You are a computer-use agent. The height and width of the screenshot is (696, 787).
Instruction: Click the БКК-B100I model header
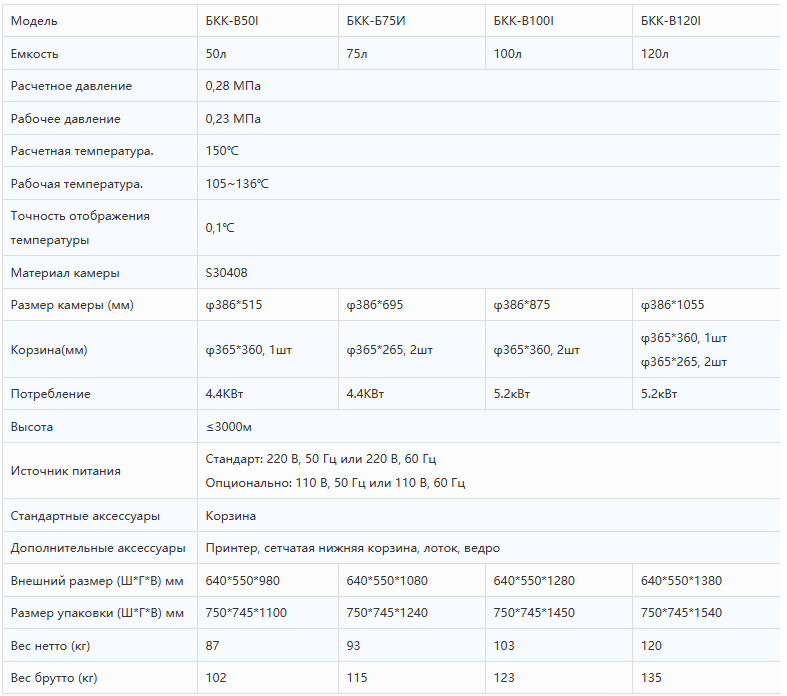click(559, 21)
